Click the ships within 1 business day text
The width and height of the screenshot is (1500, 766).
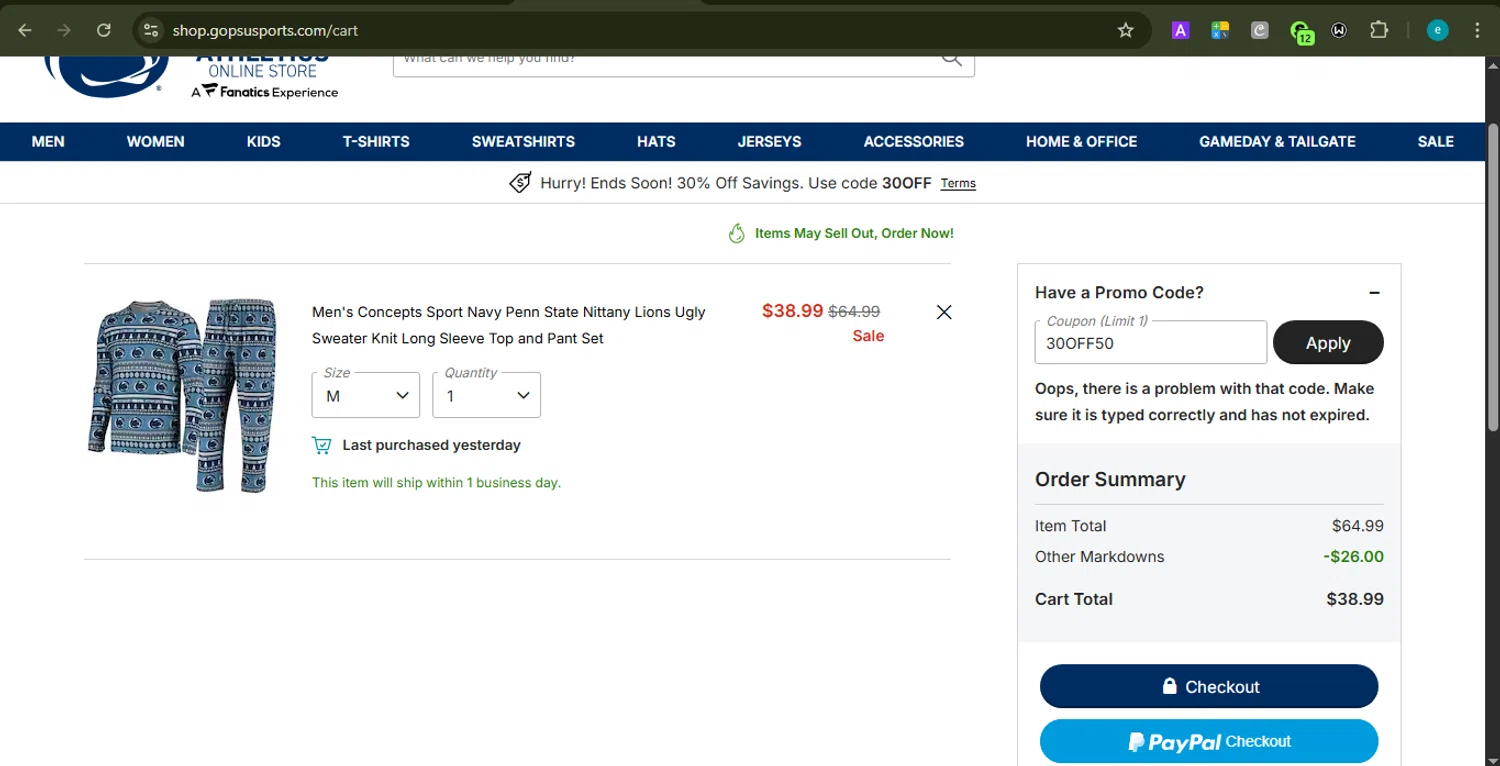pyautogui.click(x=436, y=483)
